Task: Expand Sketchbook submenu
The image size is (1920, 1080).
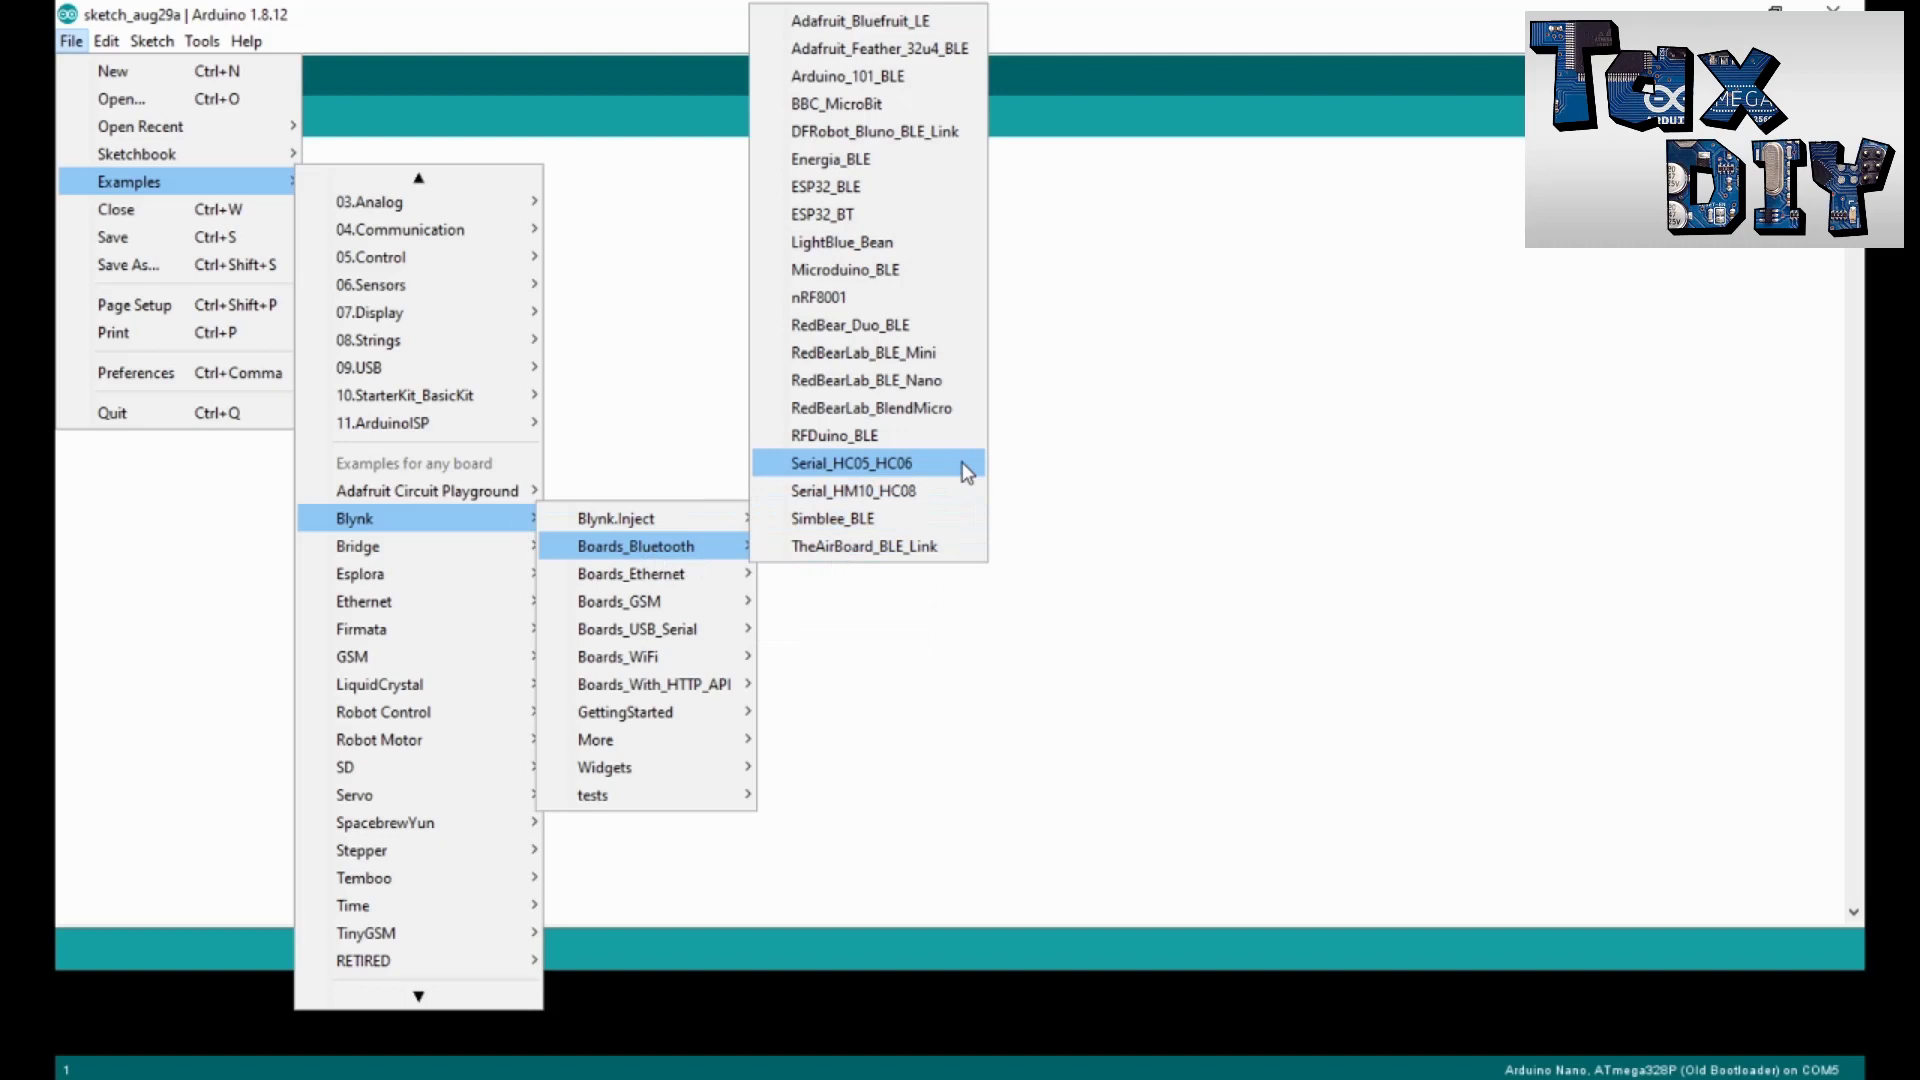Action: pos(178,154)
